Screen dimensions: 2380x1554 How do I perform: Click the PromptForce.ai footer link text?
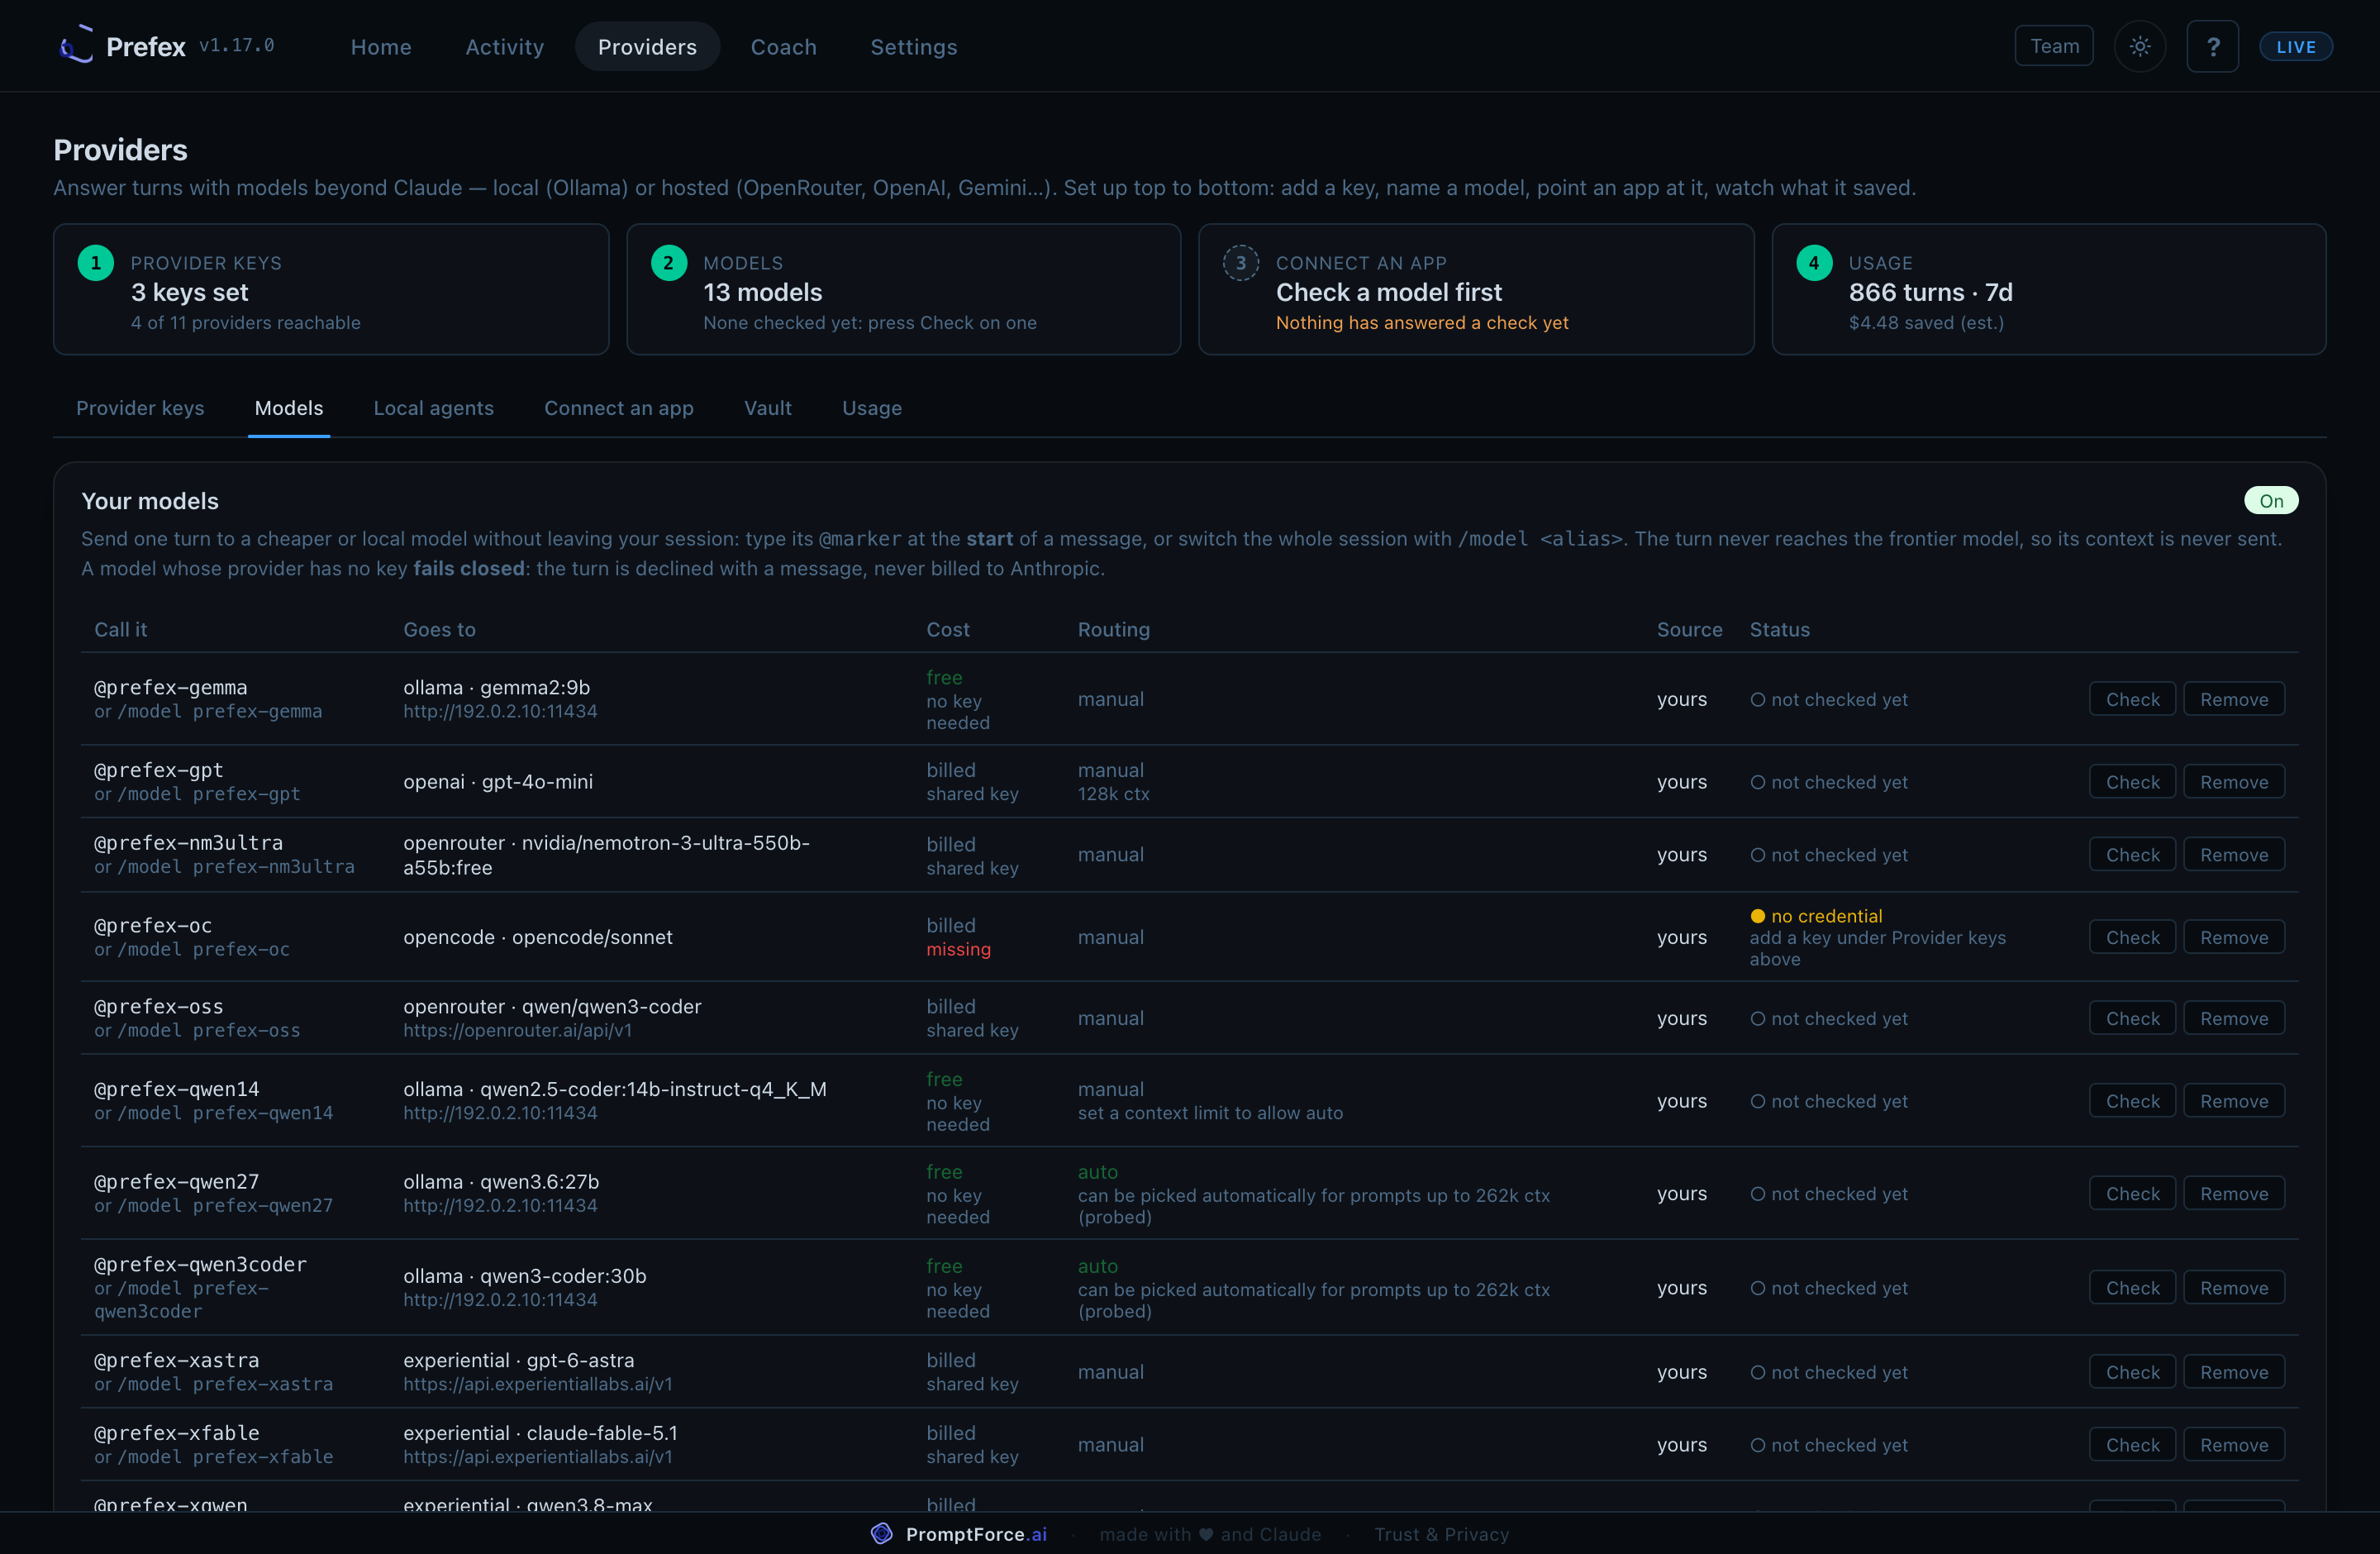pos(976,1534)
